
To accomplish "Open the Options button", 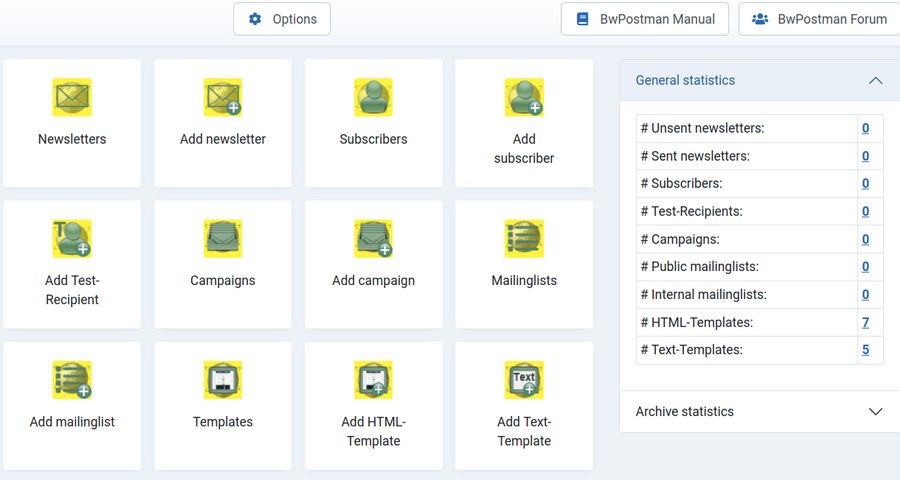I will pyautogui.click(x=282, y=19).
